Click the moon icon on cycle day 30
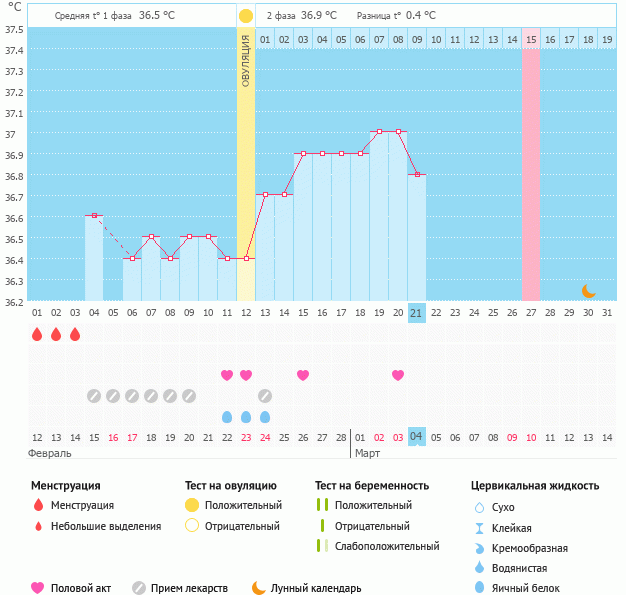 [x=589, y=291]
